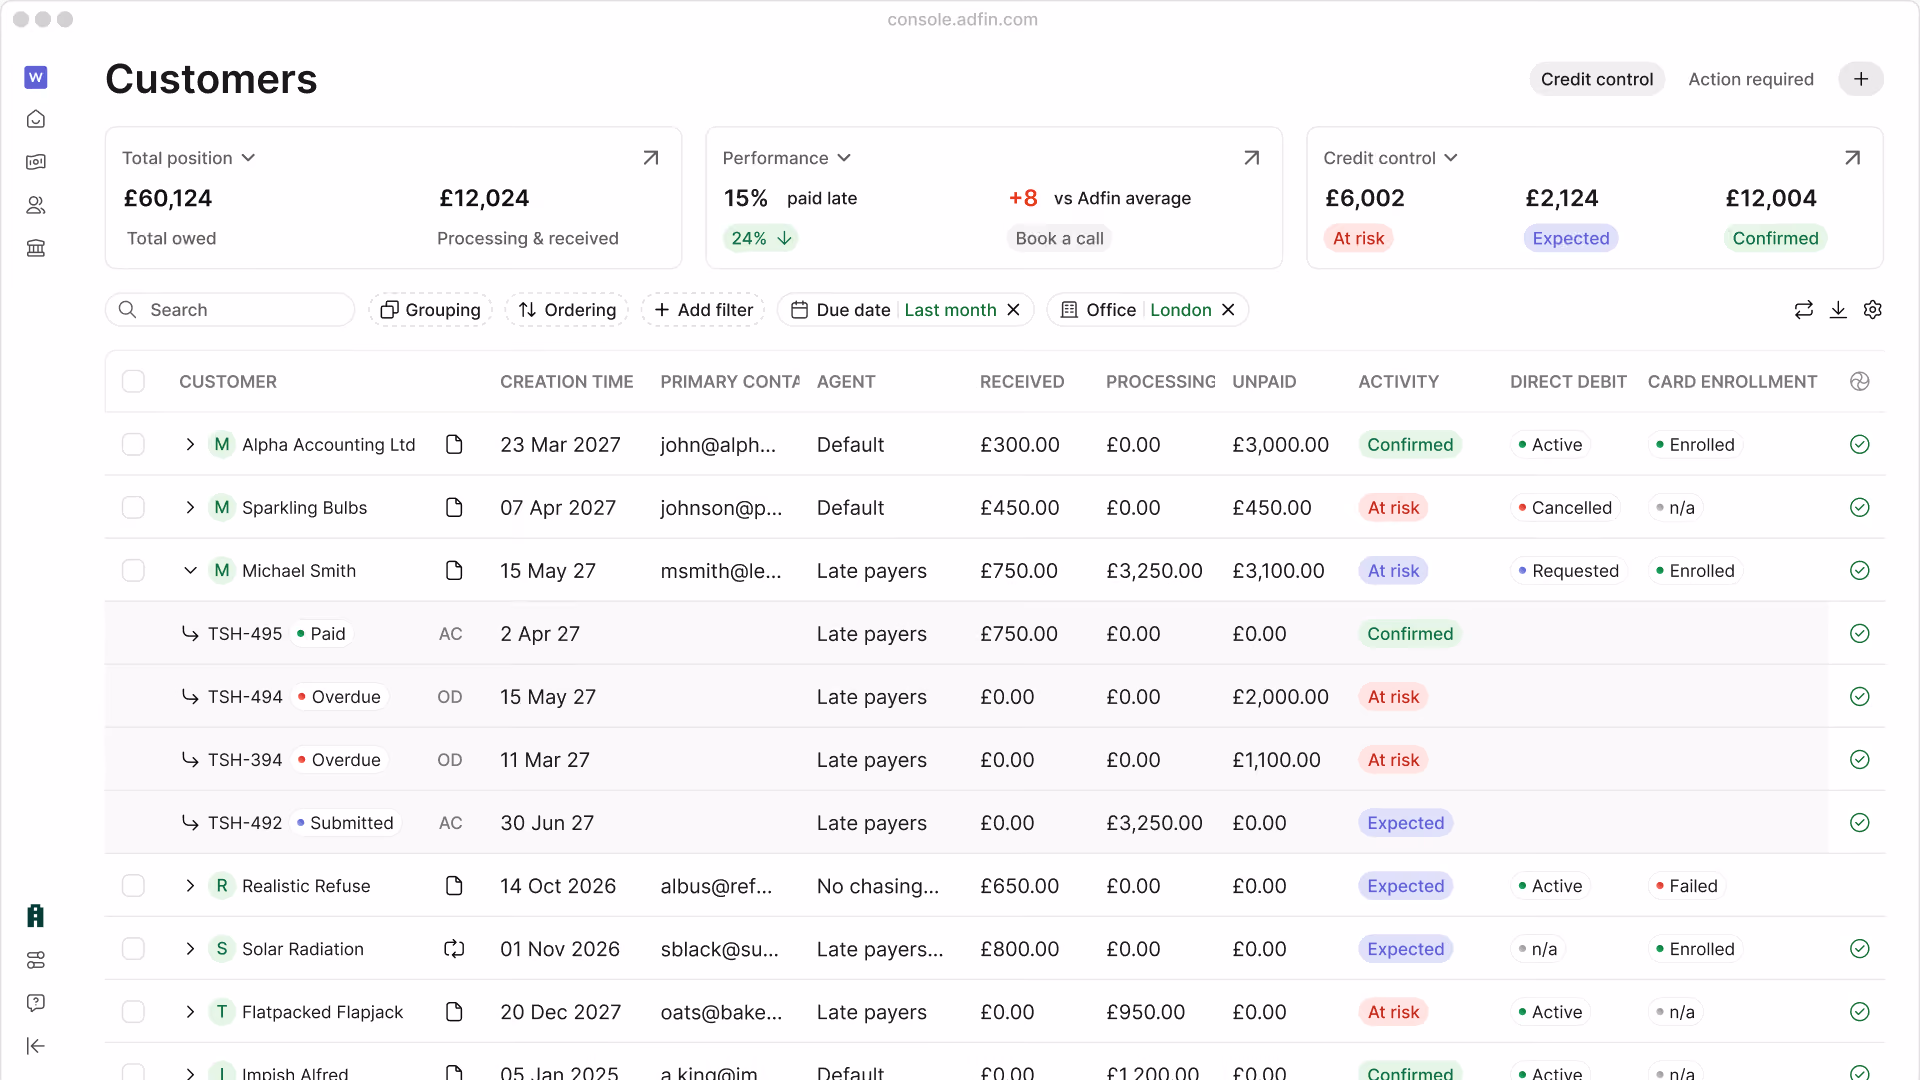Expand the Sparkling Bulbs row
Screen dimensions: 1920x1080
(190, 508)
